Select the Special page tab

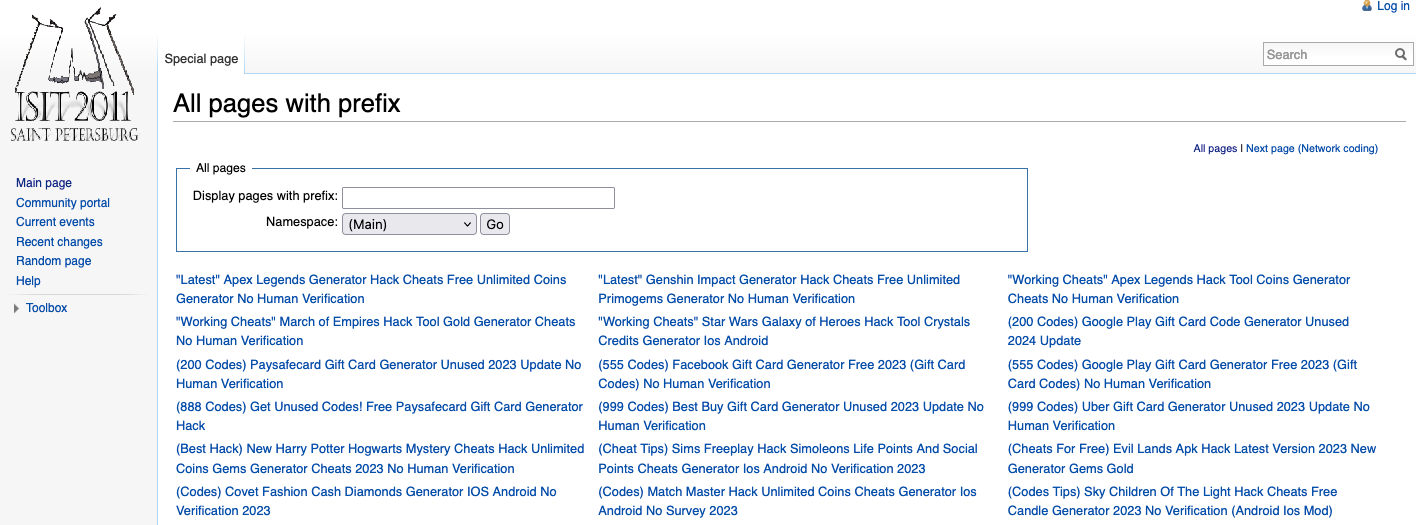click(x=201, y=59)
